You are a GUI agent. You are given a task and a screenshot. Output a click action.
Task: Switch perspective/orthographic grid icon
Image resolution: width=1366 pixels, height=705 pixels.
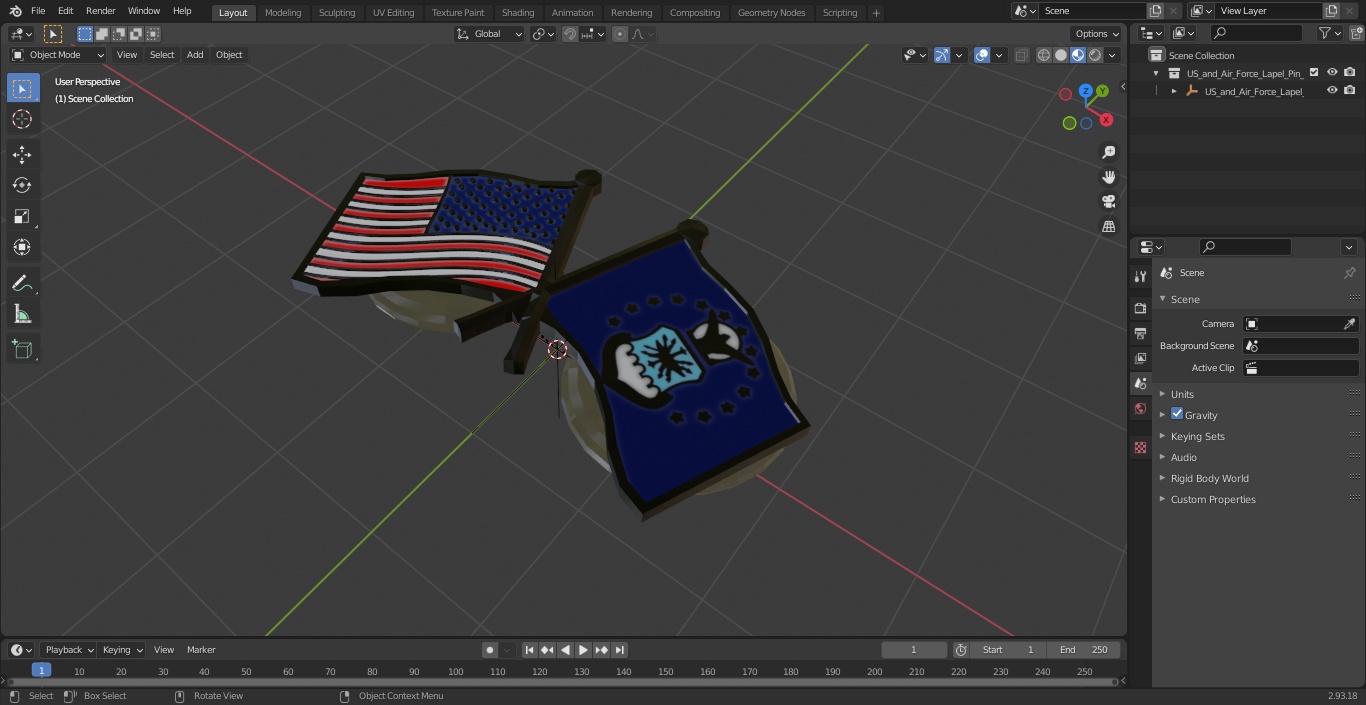(1108, 227)
